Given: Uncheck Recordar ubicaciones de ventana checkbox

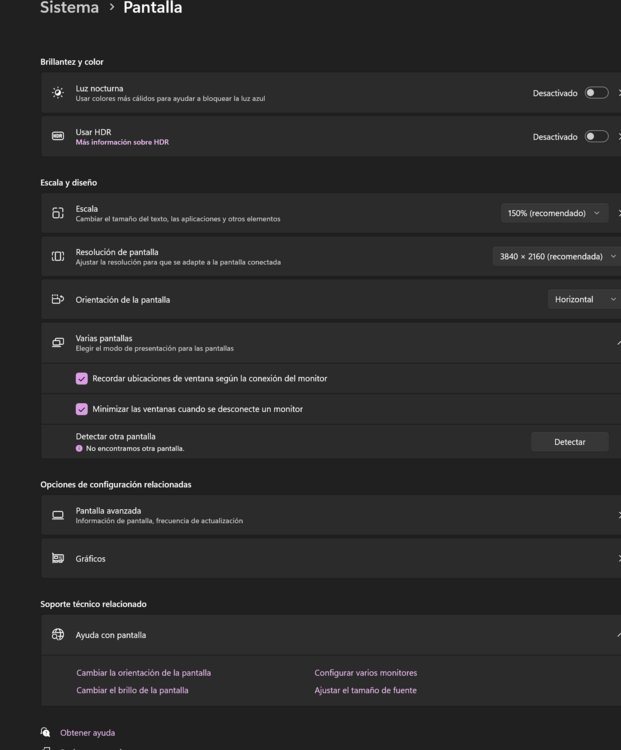Looking at the screenshot, I should point(82,379).
